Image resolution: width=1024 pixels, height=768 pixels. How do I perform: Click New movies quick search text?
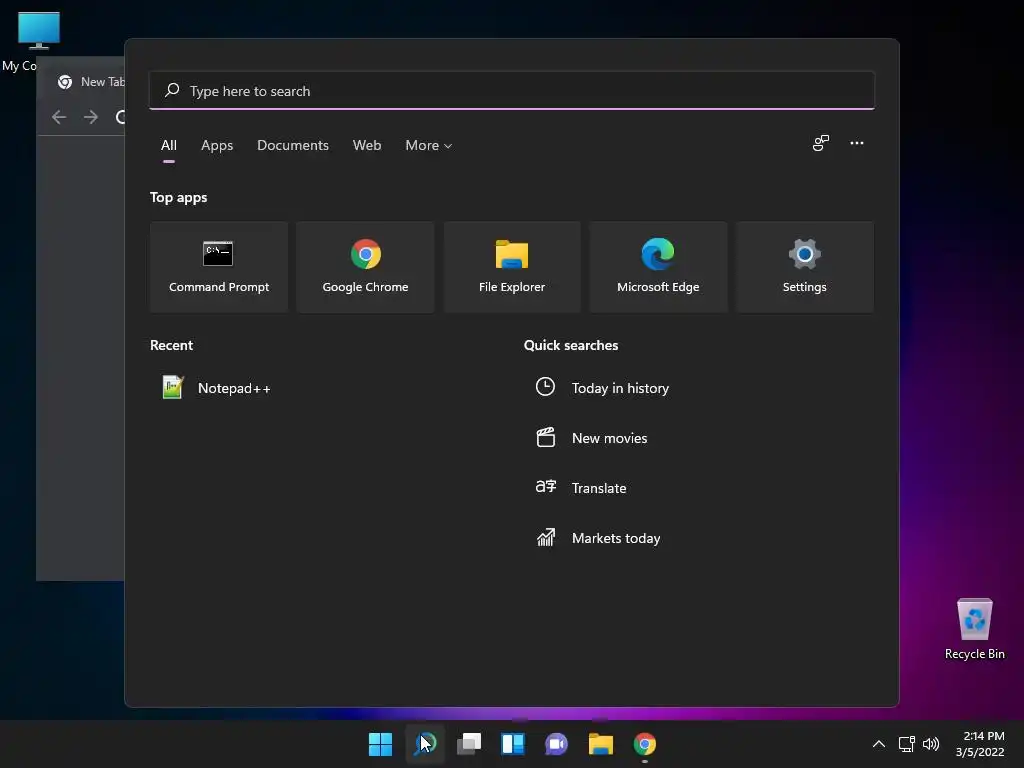tap(609, 438)
